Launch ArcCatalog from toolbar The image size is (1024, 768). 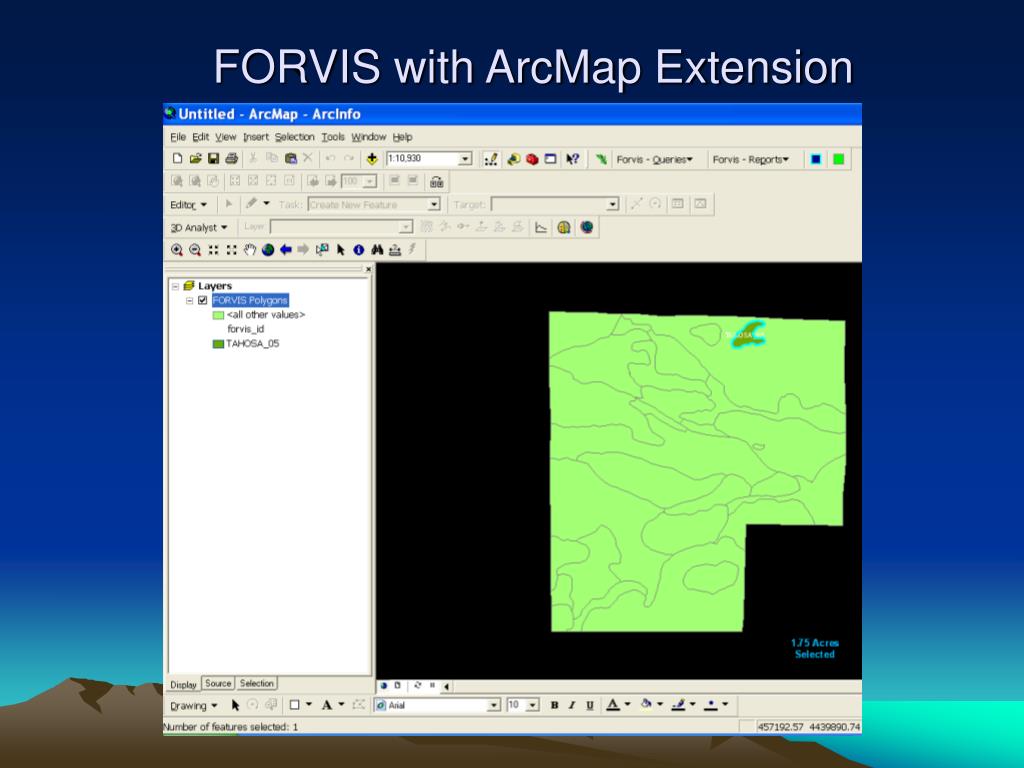[513, 159]
